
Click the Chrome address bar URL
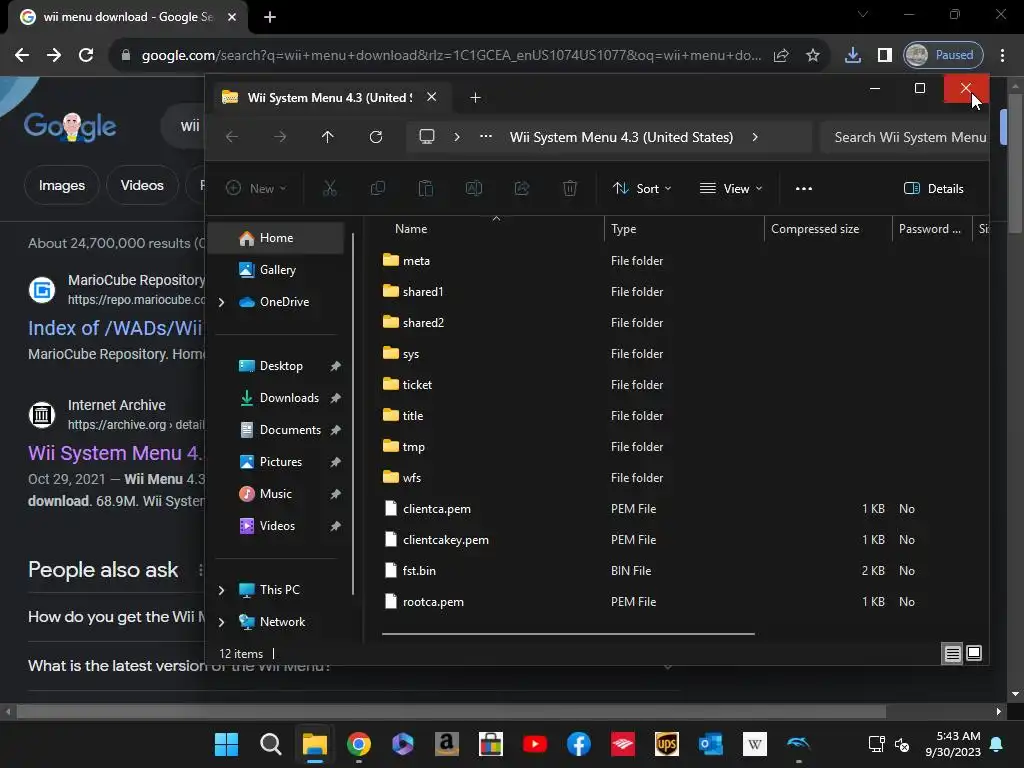(x=451, y=55)
